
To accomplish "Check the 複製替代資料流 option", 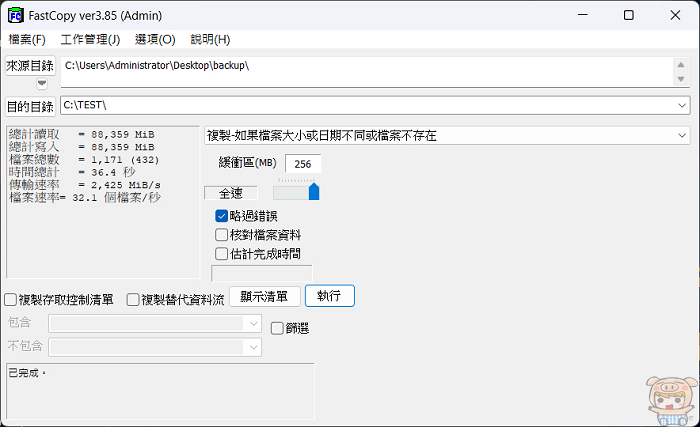I will click(133, 299).
